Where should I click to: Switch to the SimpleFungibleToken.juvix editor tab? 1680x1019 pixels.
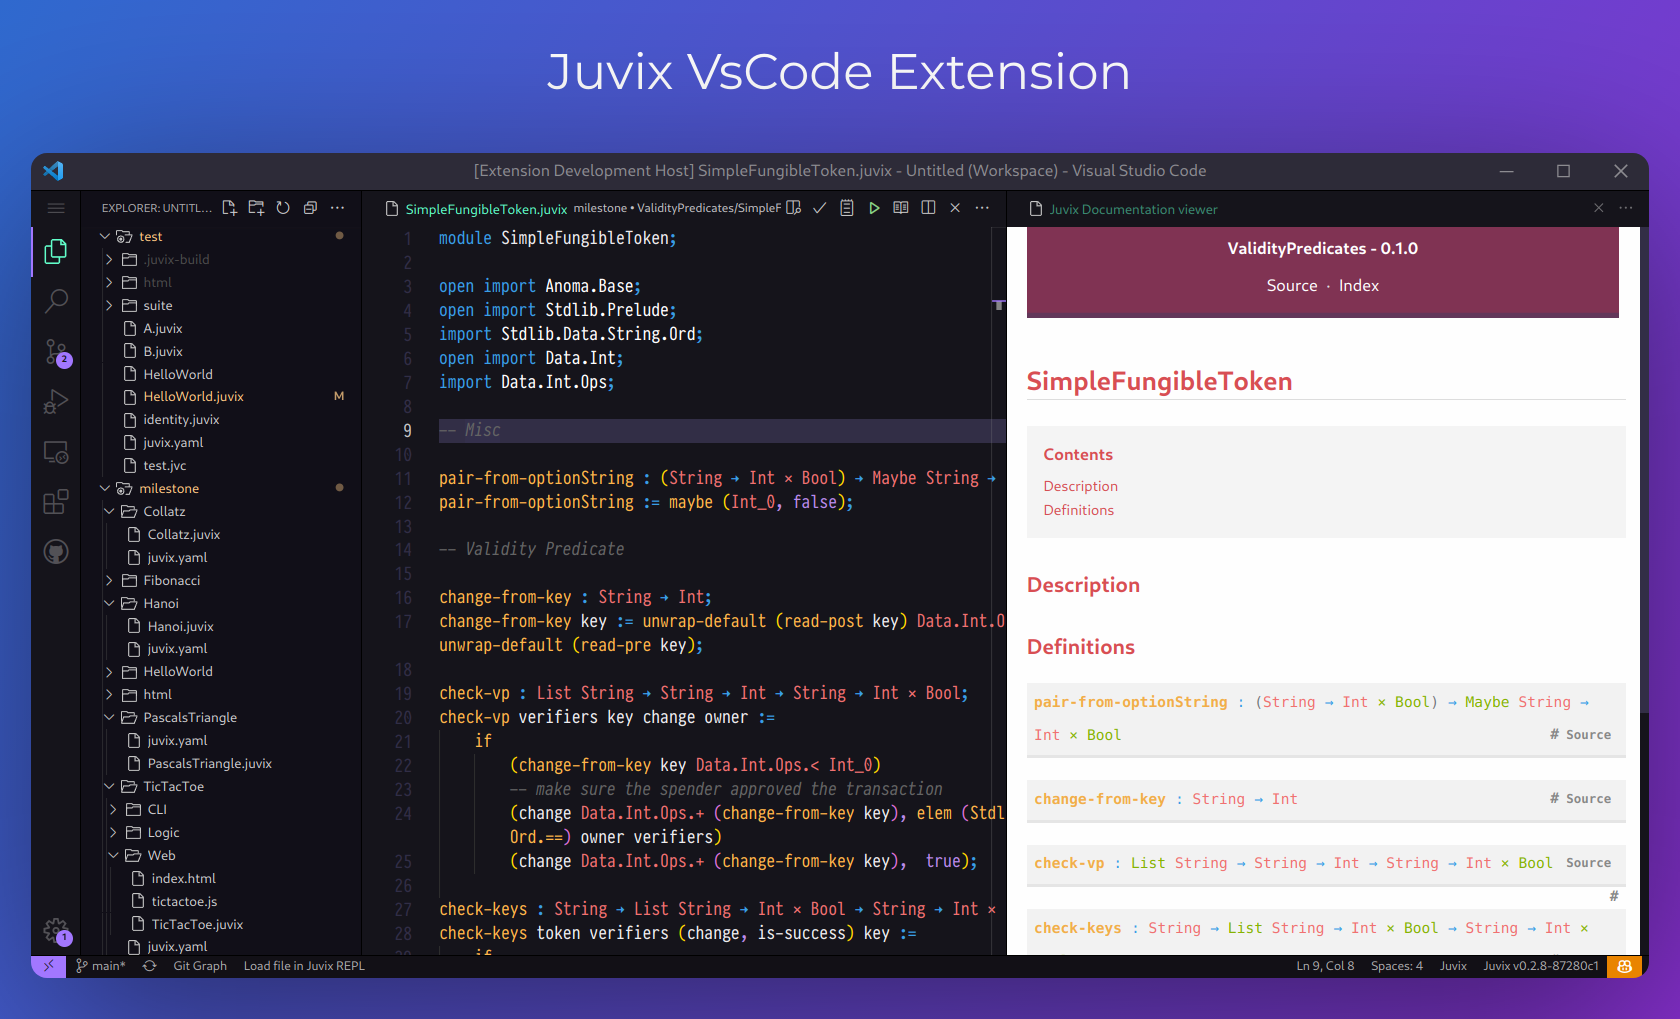484,209
